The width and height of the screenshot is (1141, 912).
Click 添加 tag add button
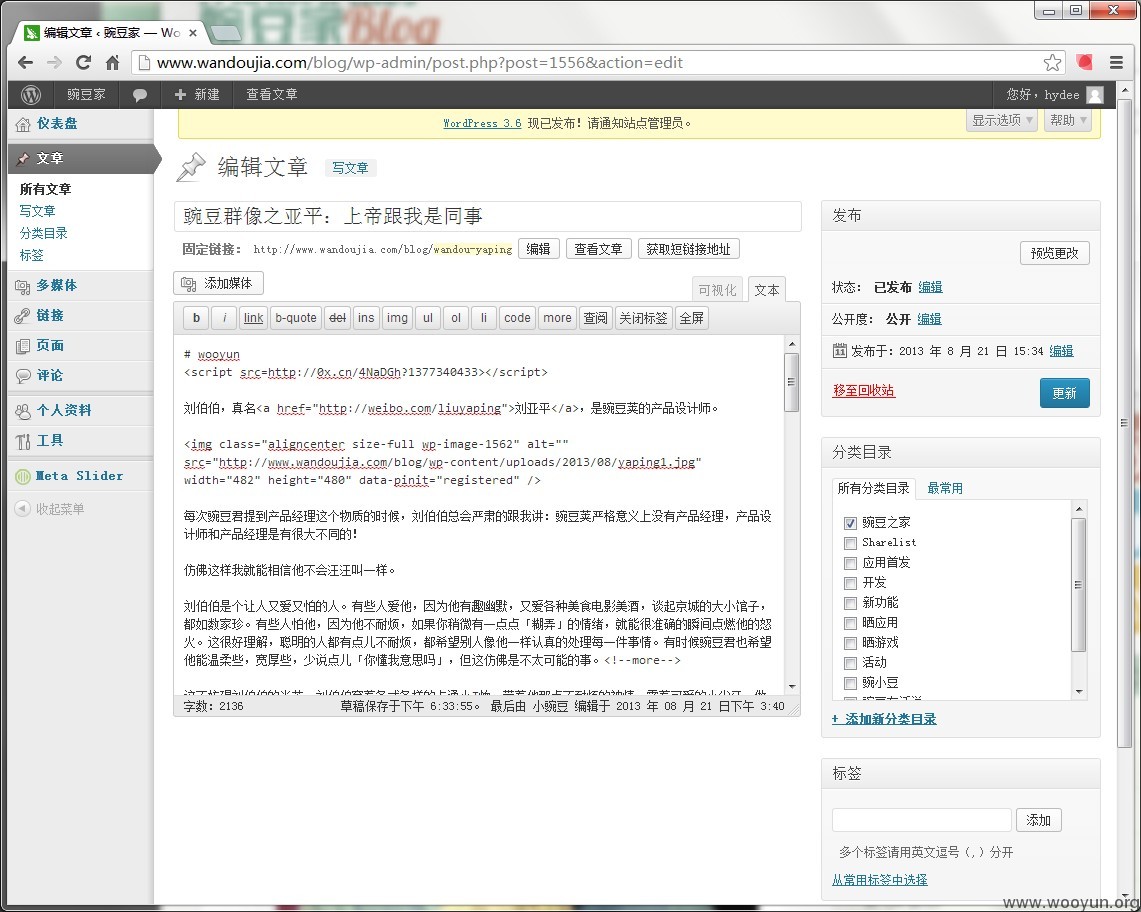click(1038, 820)
